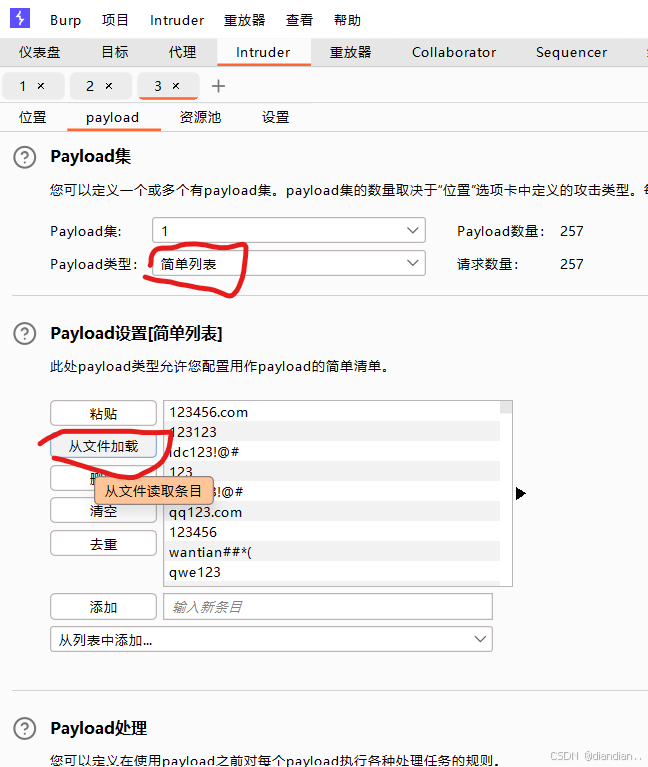Select payload entry idc123!@#
Screen dimensions: 648x767
pos(332,452)
